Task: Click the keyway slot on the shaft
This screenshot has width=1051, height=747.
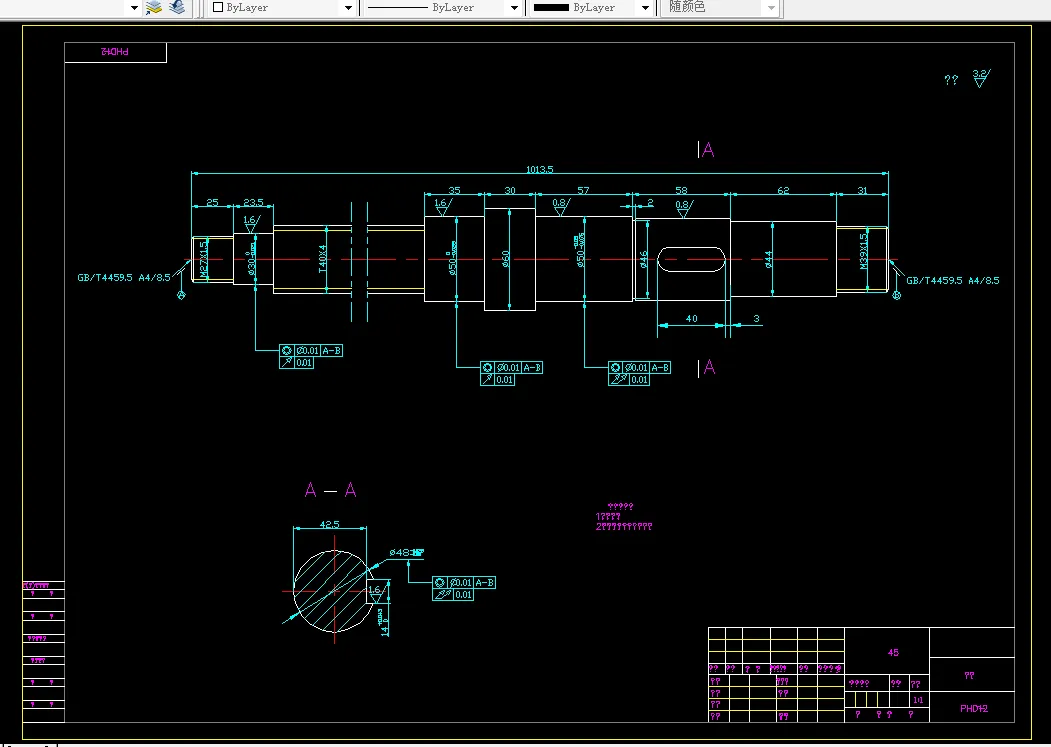Action: [691, 260]
